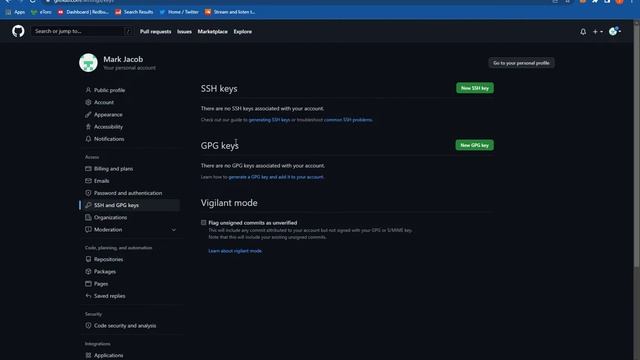Open the Home / Twitter bookmark
Image resolution: width=640 pixels, height=360 pixels.
pos(179,12)
